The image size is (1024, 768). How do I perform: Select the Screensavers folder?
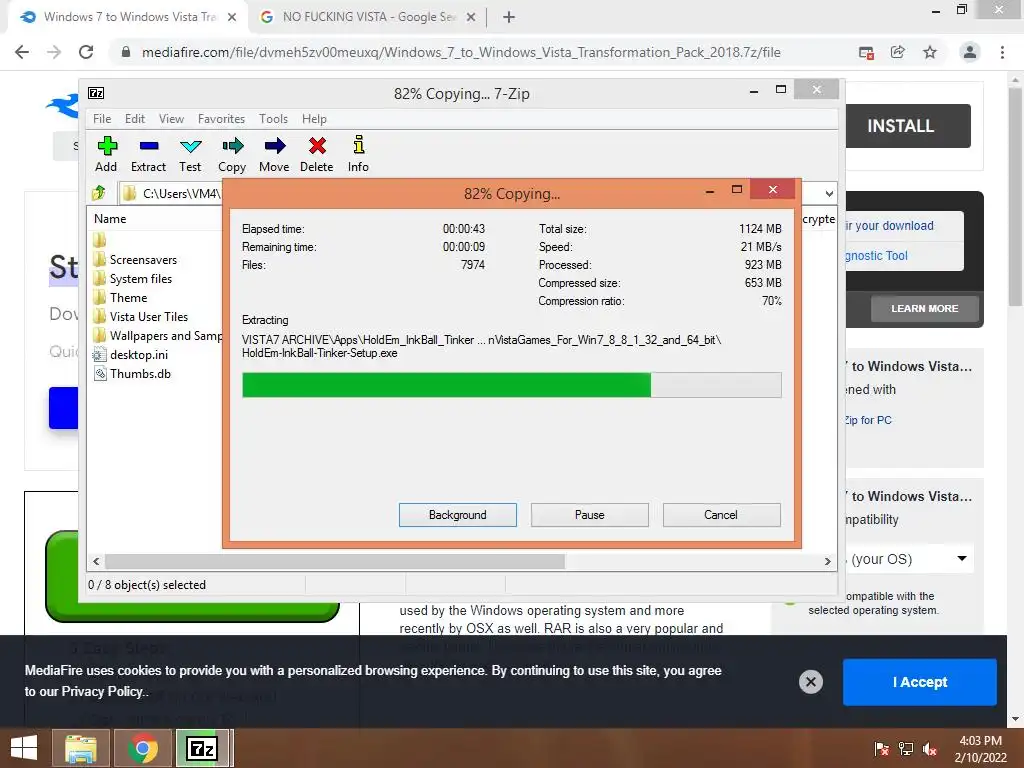click(143, 260)
